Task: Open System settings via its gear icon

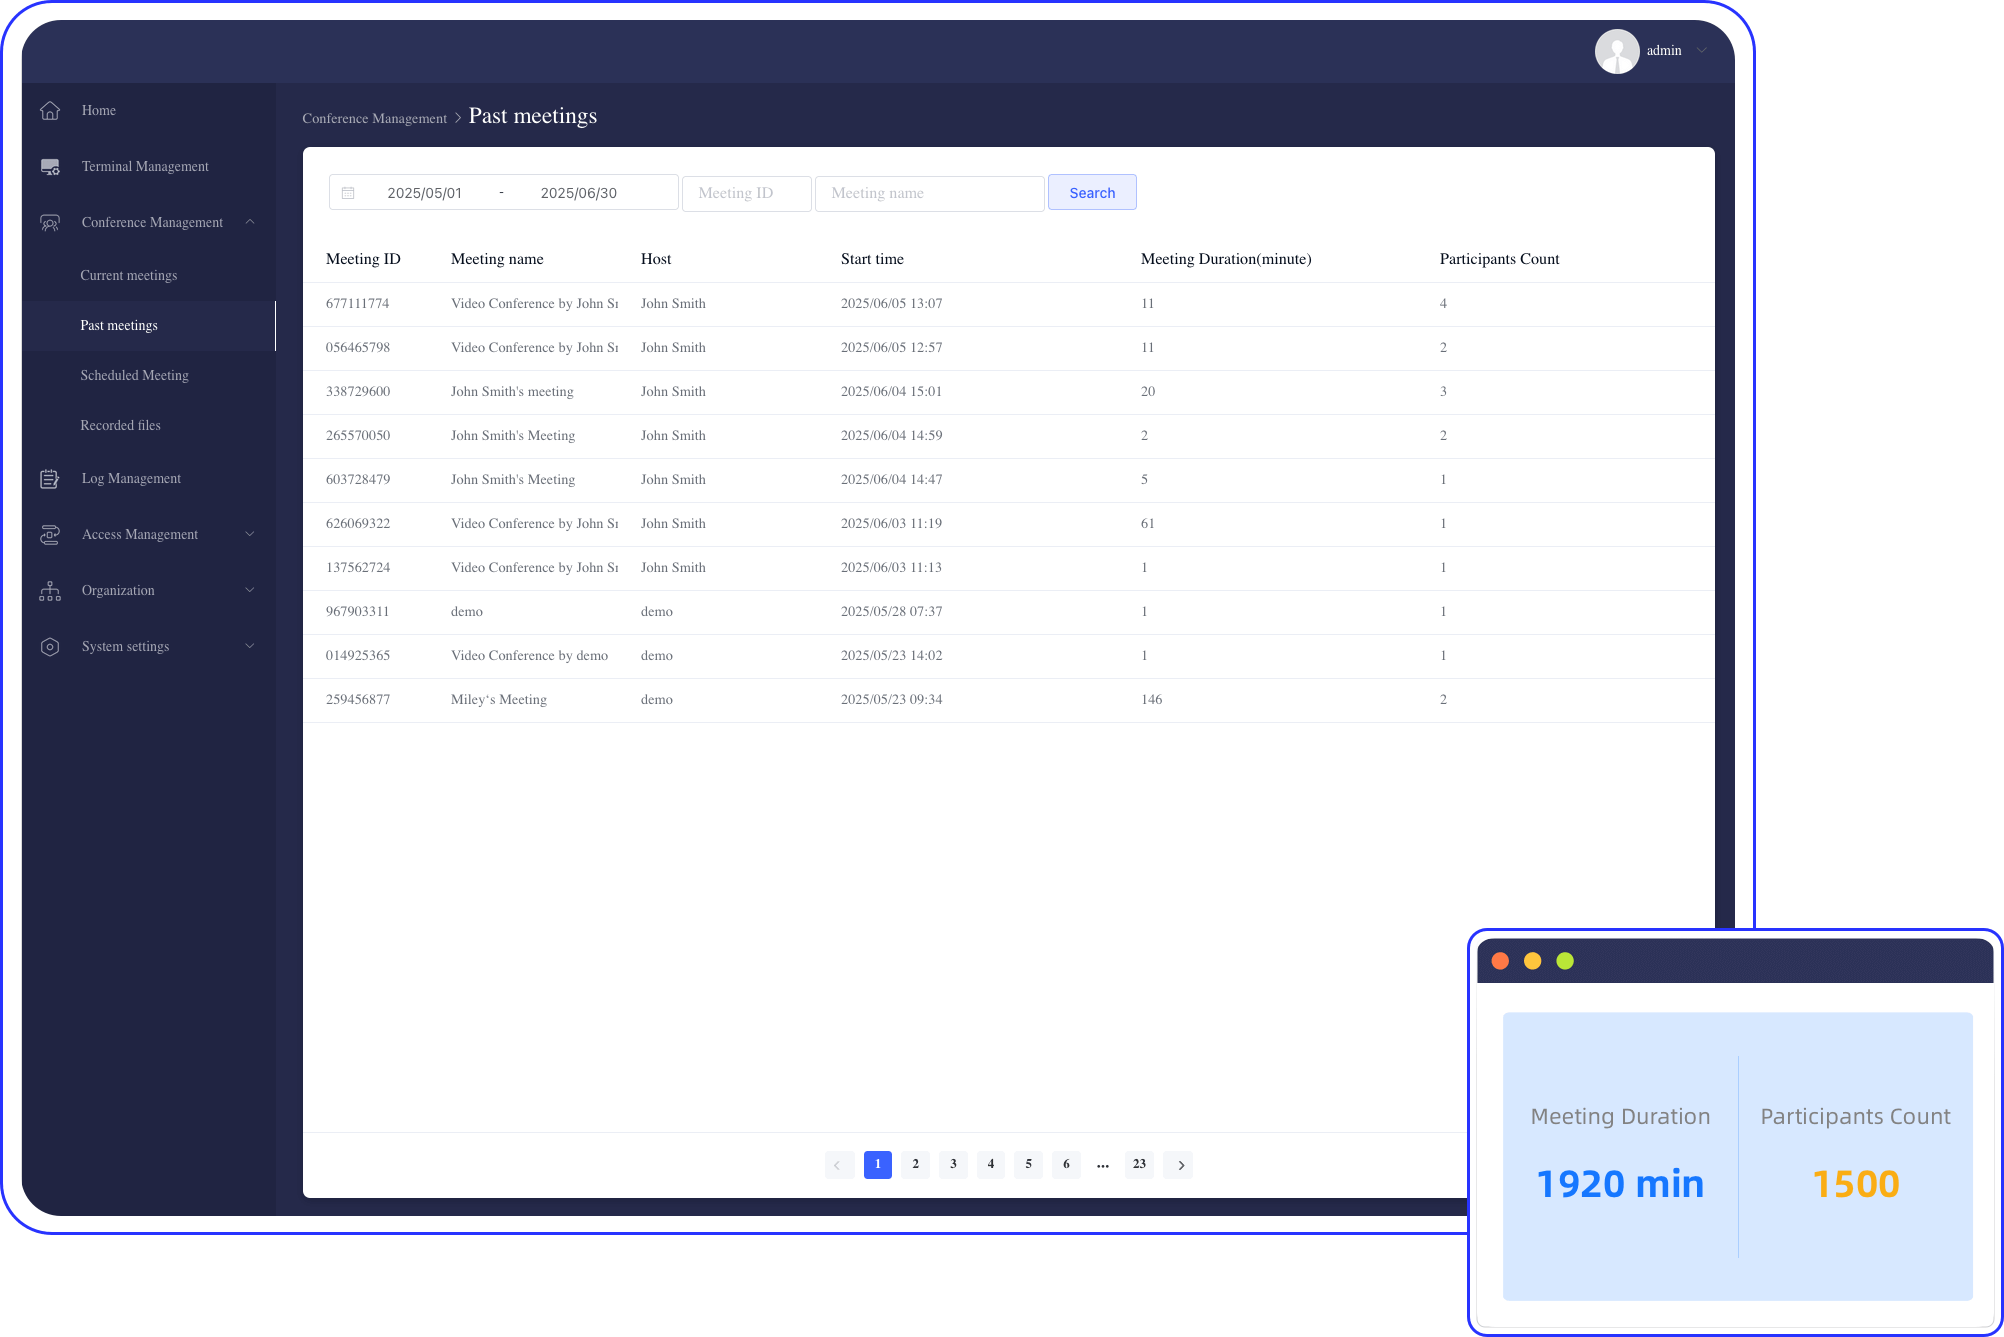Action: click(50, 646)
